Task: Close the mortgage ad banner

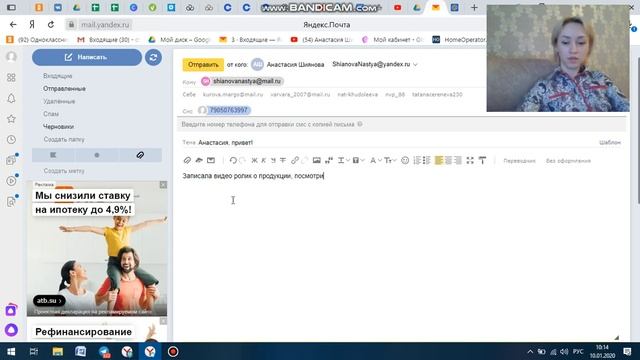Action: [x=163, y=185]
